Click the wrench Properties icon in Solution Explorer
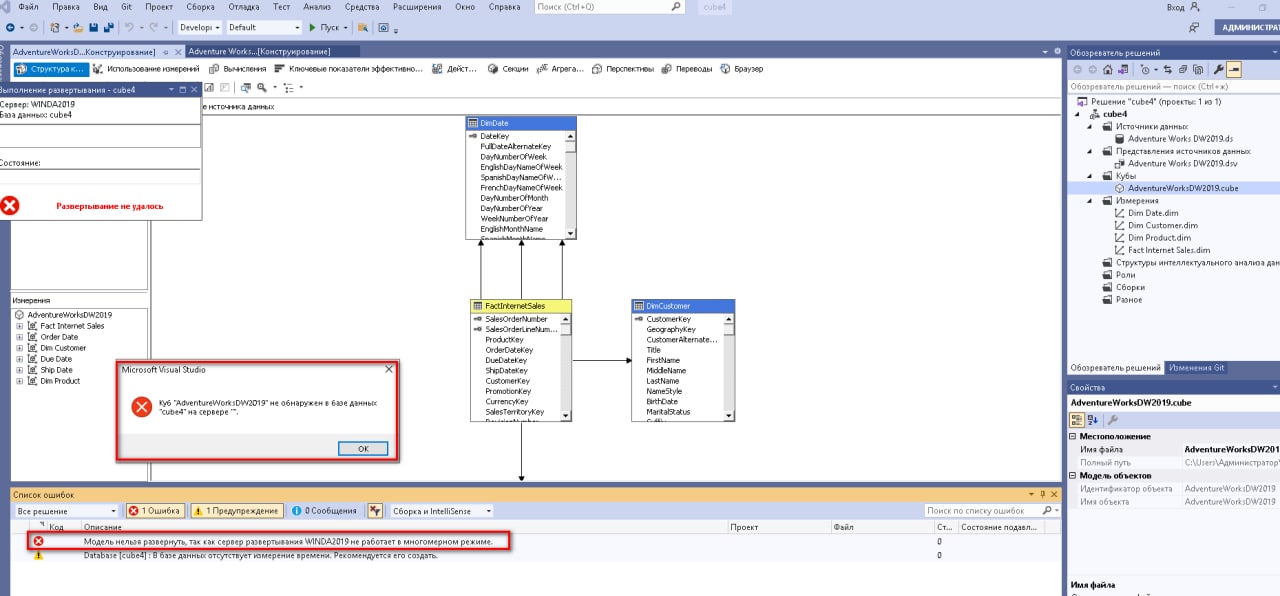The height and width of the screenshot is (596, 1280). (1218, 70)
